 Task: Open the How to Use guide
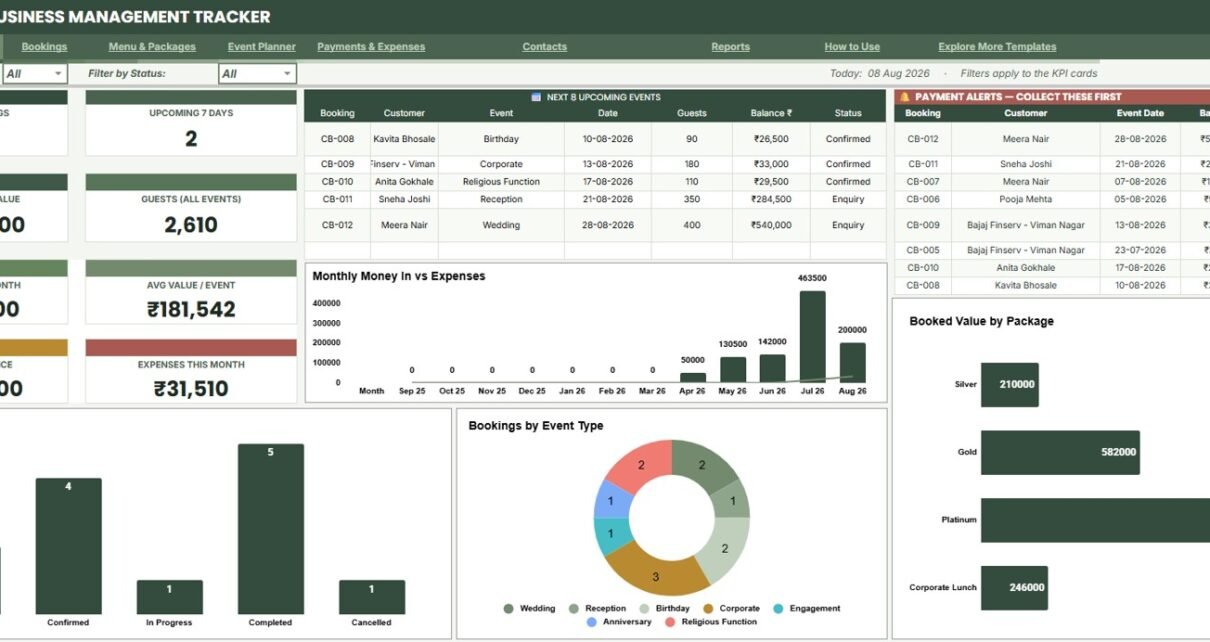click(x=852, y=47)
